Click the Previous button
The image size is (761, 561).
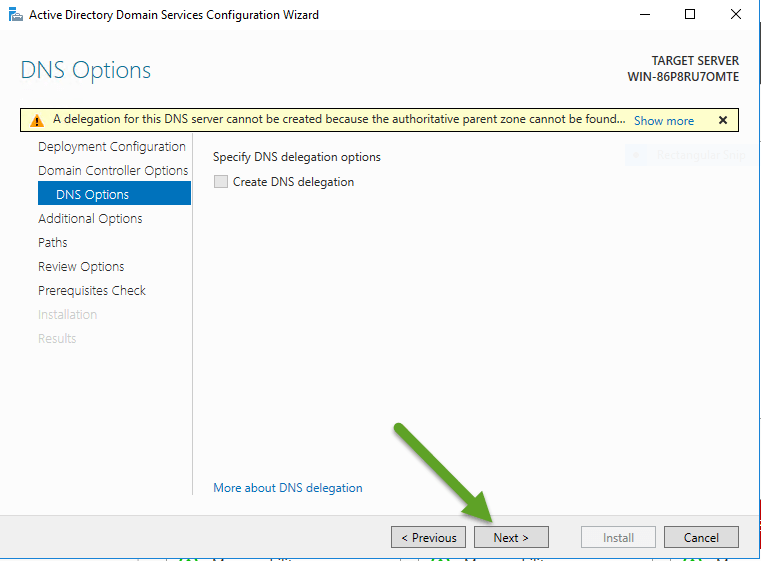pos(428,537)
